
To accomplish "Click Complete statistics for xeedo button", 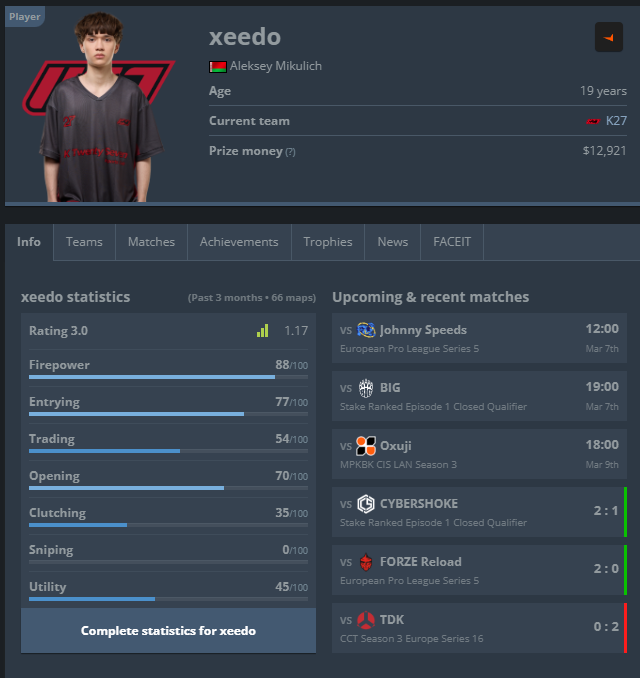I will [x=168, y=630].
